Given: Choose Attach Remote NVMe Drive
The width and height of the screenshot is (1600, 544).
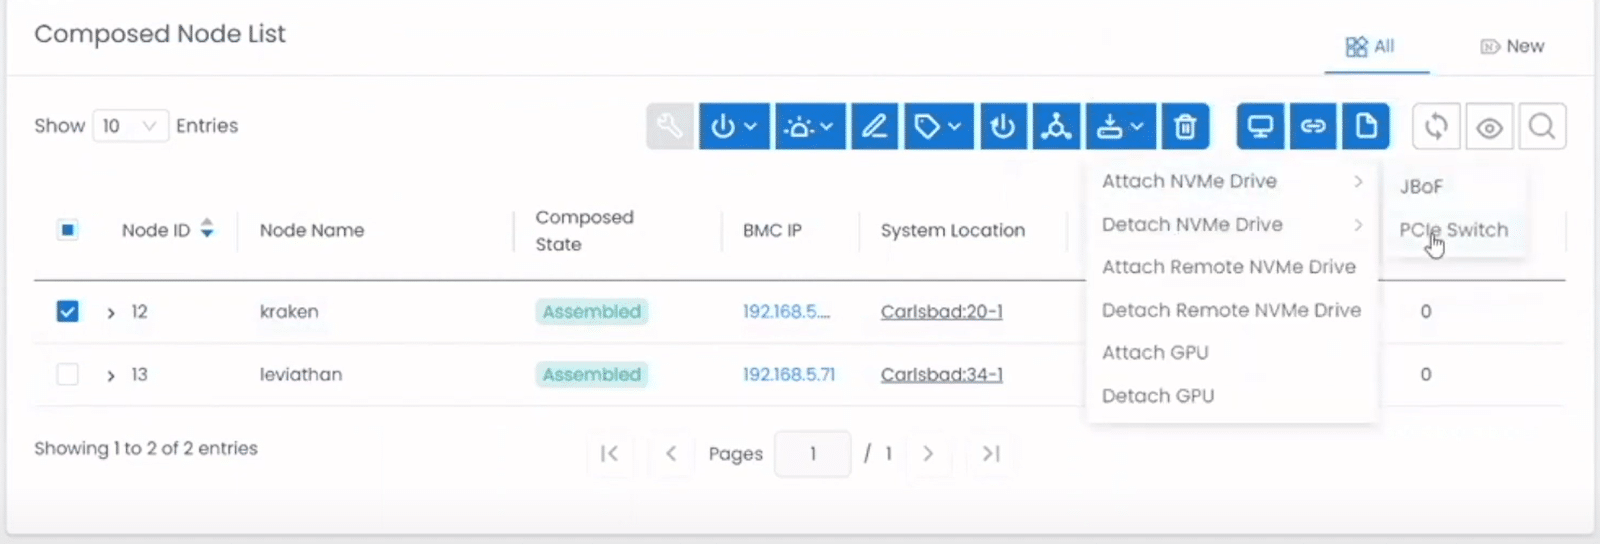Looking at the screenshot, I should [x=1231, y=267].
